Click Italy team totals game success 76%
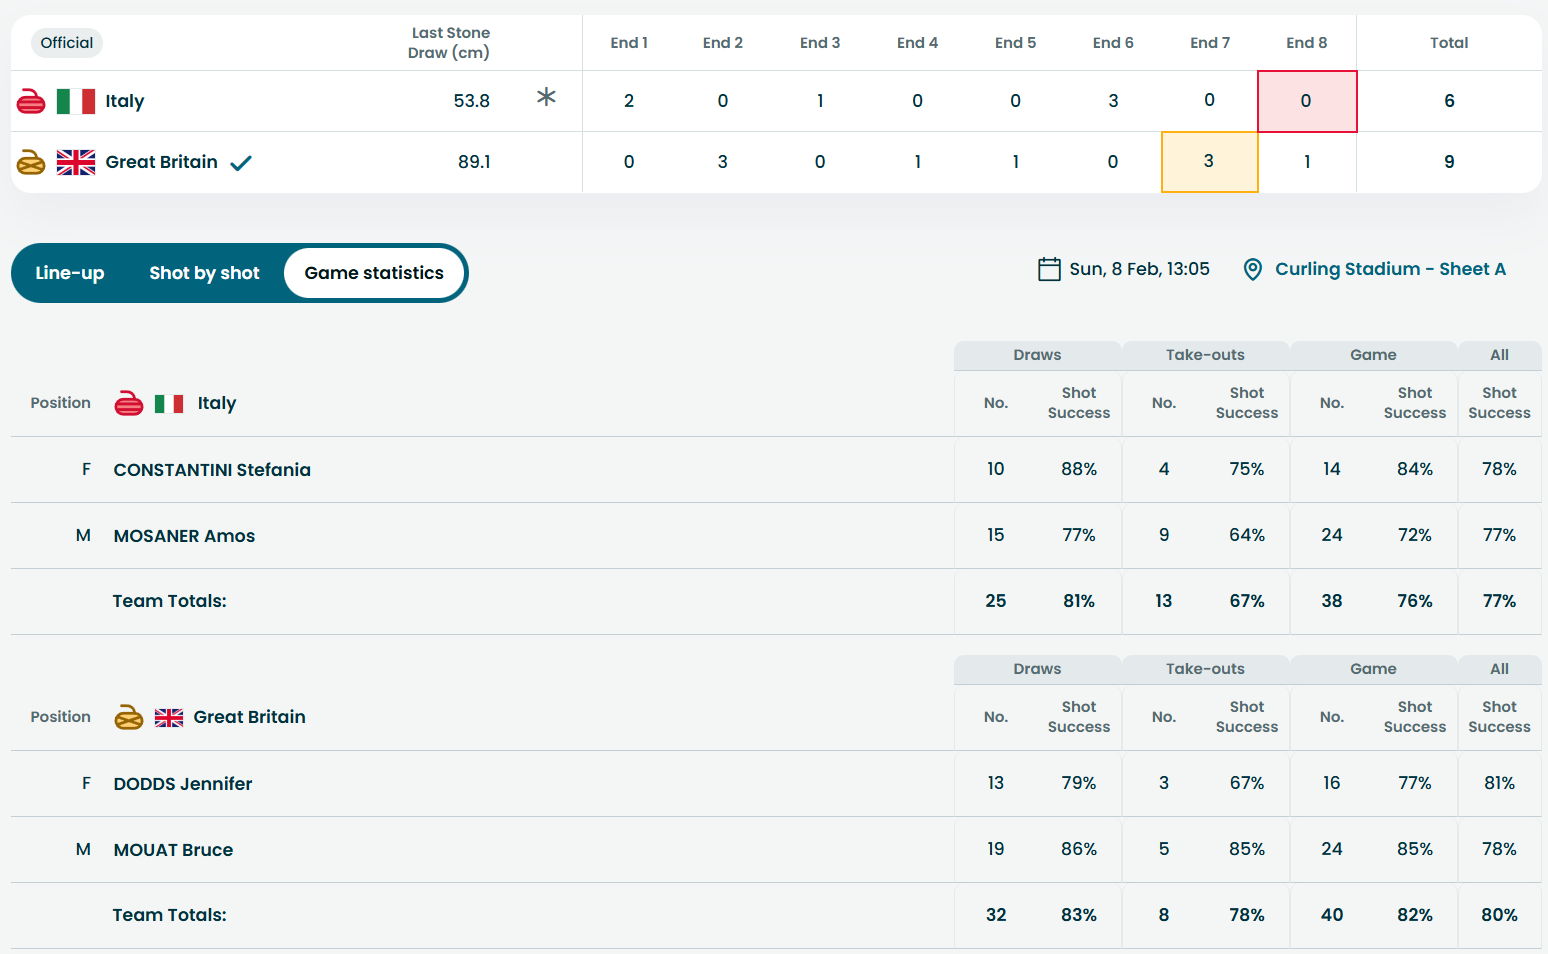Image resolution: width=1548 pixels, height=954 pixels. pyautogui.click(x=1415, y=601)
